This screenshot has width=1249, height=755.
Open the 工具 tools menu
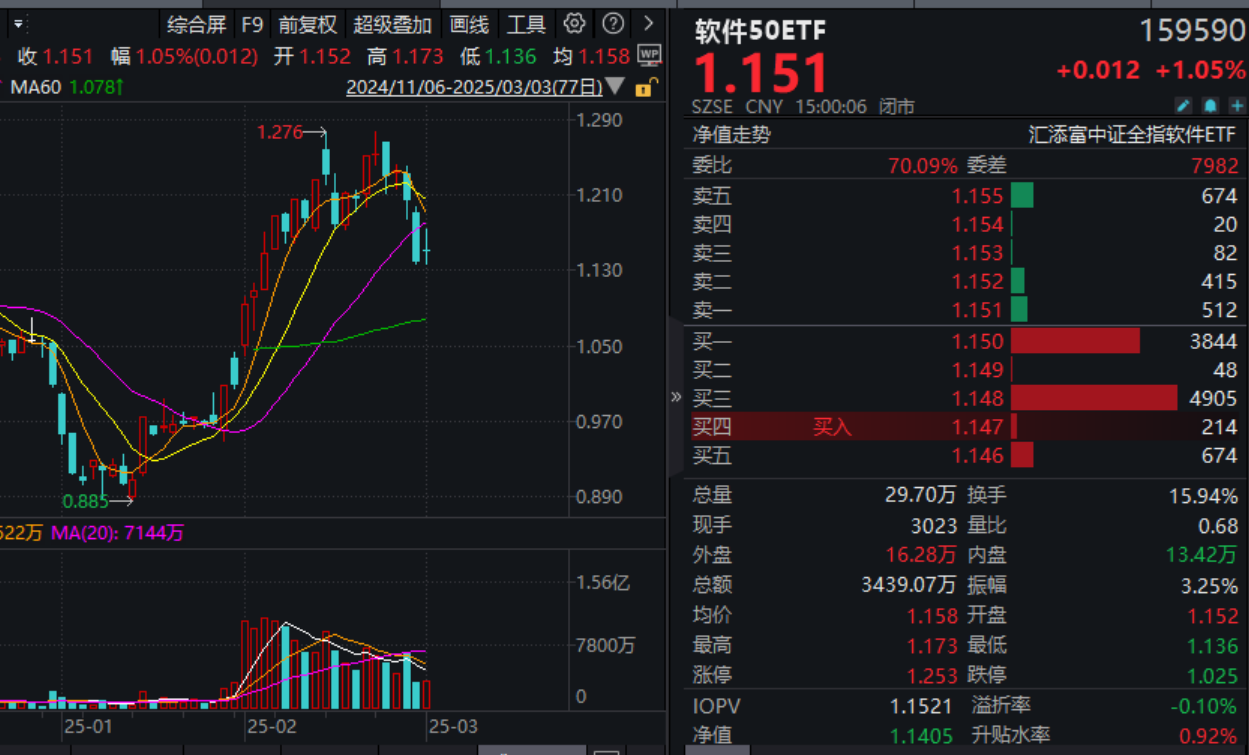point(525,24)
